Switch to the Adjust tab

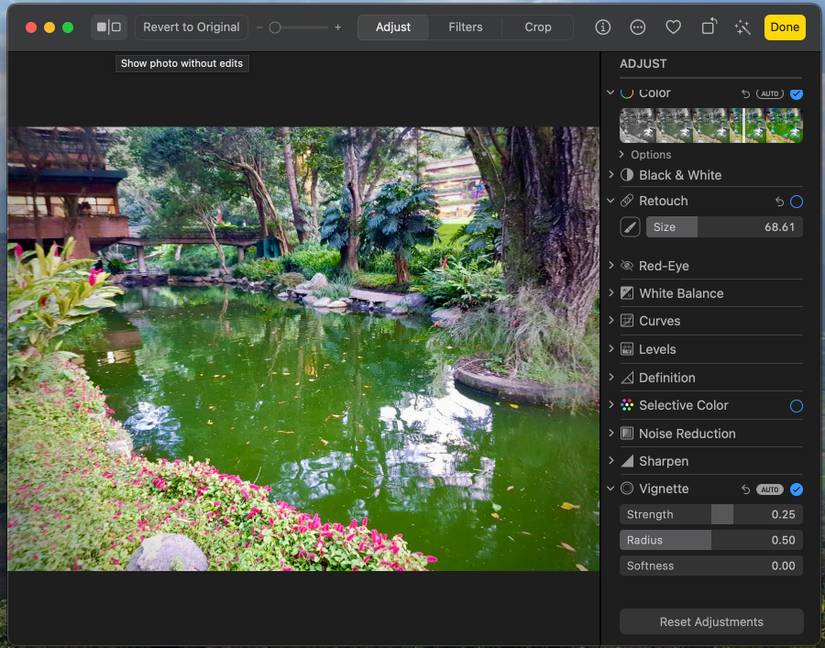pyautogui.click(x=393, y=27)
